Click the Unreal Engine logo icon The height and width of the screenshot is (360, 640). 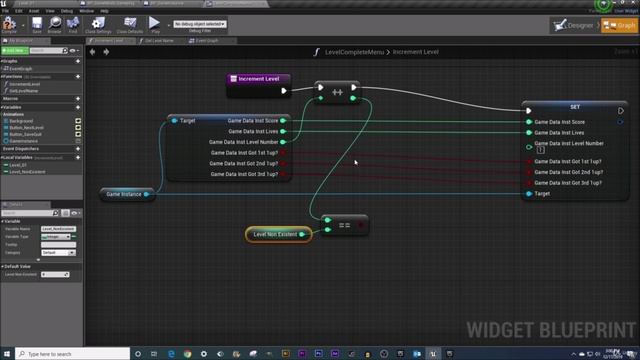pos(3,3)
